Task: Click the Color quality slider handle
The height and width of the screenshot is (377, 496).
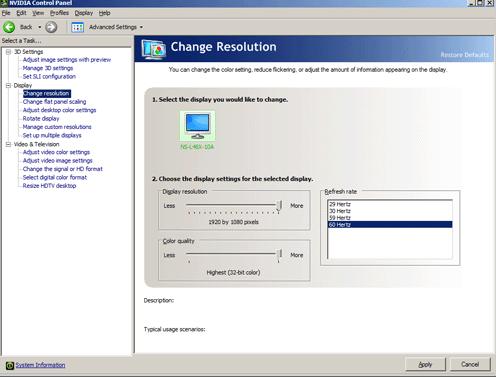Action: coord(279,255)
